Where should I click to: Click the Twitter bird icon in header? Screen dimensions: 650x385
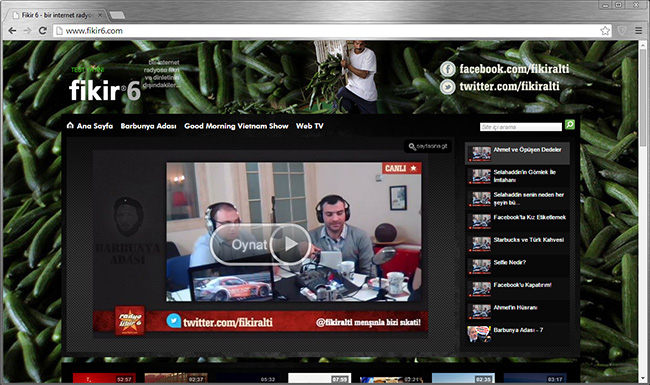click(x=448, y=87)
